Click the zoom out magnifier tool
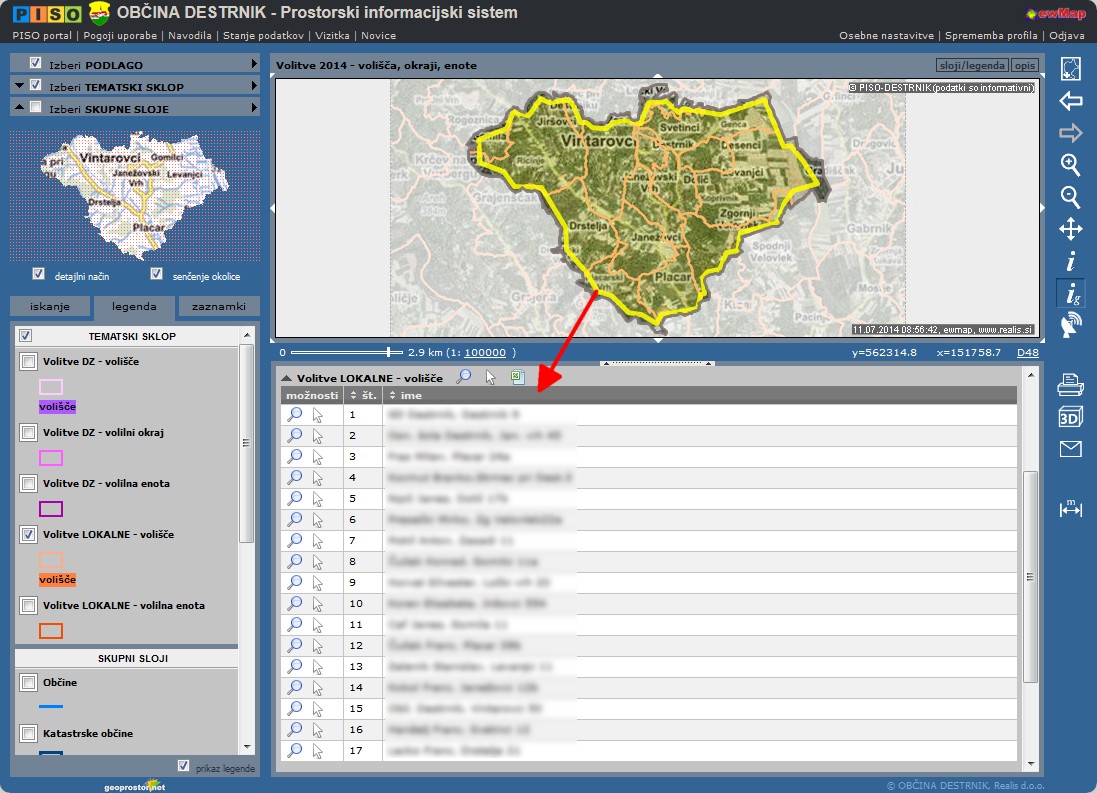This screenshot has width=1097, height=793. (1070, 197)
